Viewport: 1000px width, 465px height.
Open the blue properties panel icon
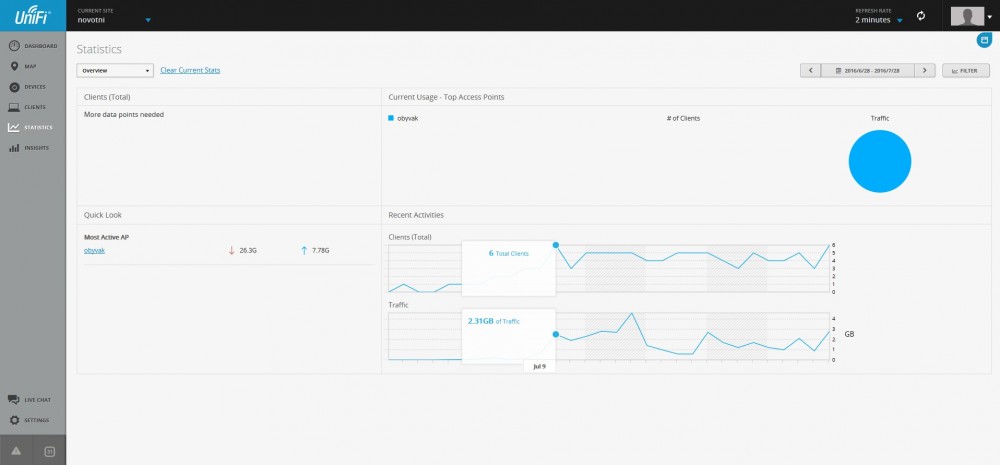pos(985,40)
